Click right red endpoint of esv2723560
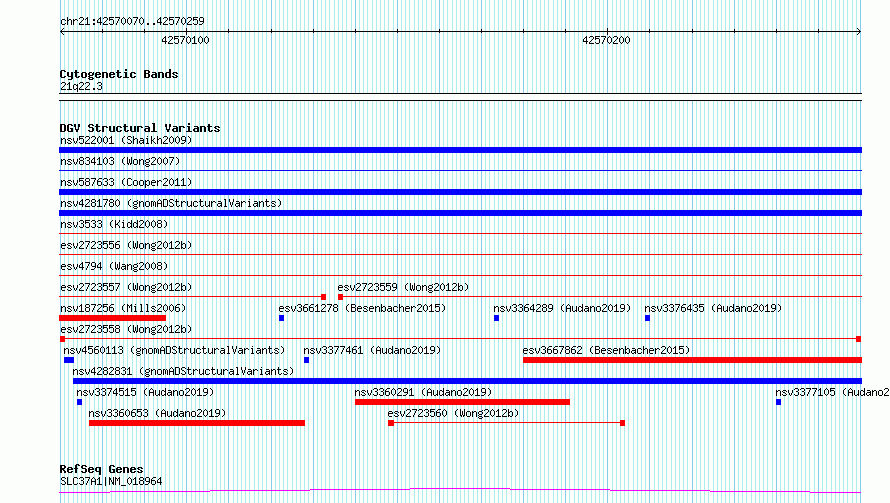This screenshot has height=503, width=890. (x=622, y=423)
